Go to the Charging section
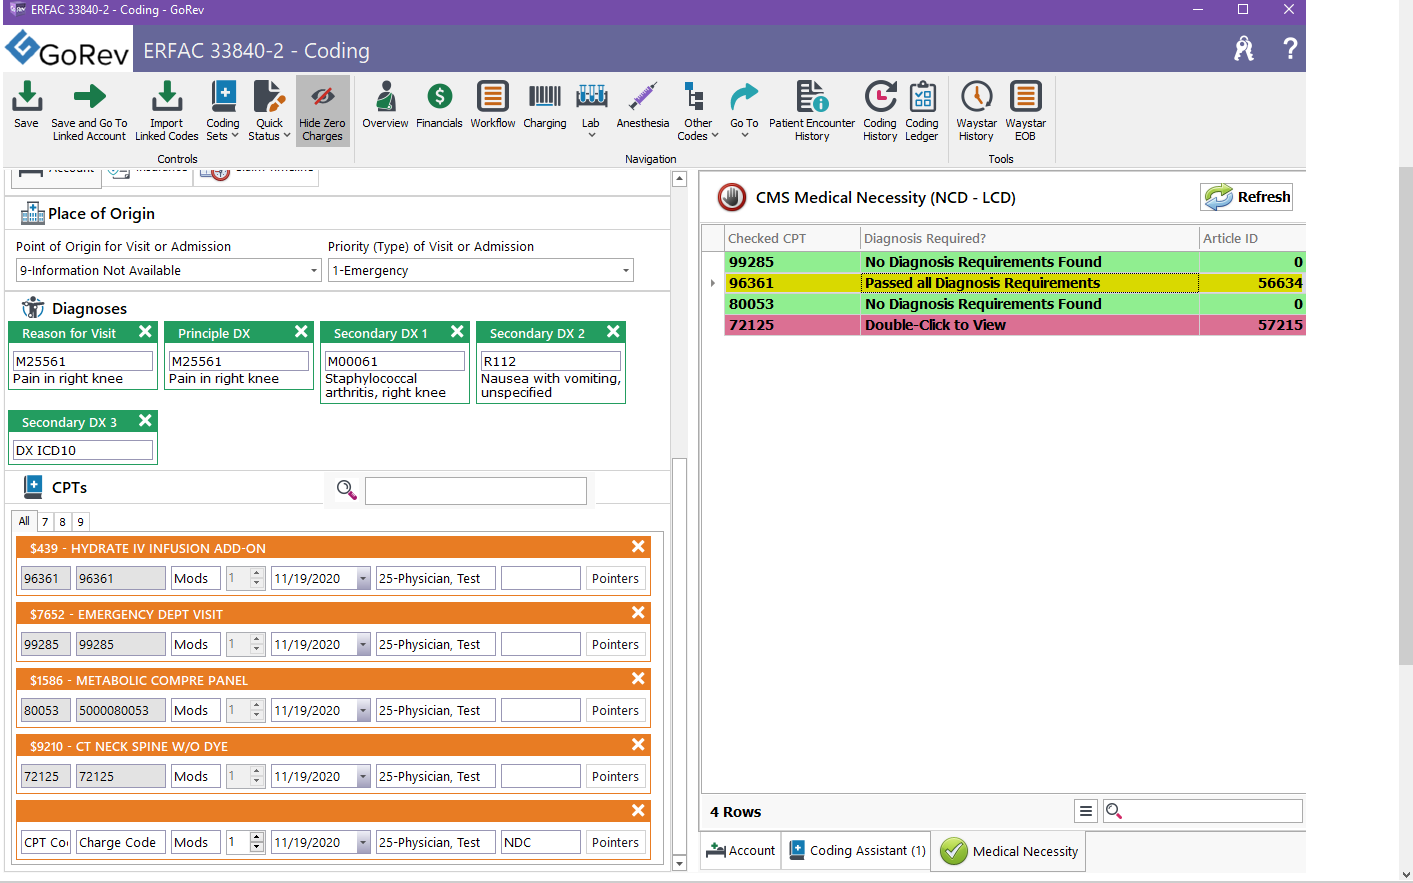Viewport: 1413px width, 883px height. click(x=545, y=106)
